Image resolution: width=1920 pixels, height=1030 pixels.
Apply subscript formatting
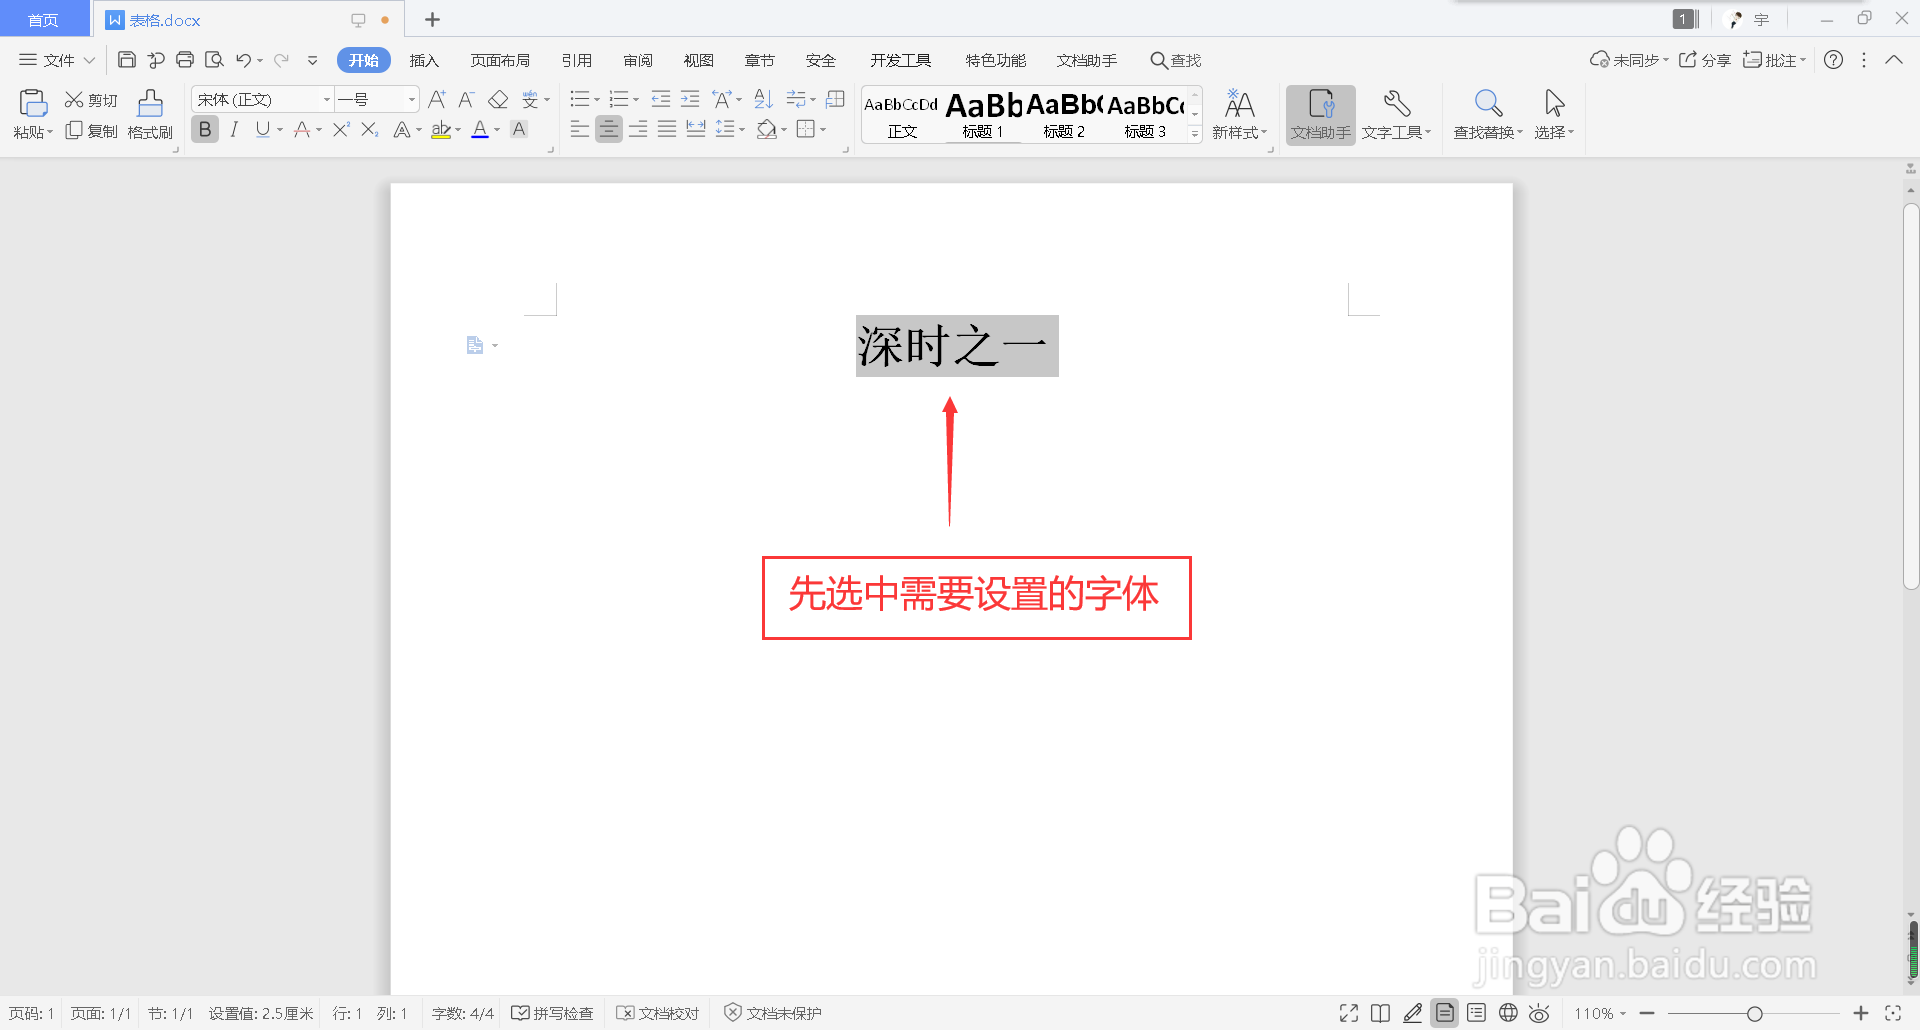coord(370,129)
